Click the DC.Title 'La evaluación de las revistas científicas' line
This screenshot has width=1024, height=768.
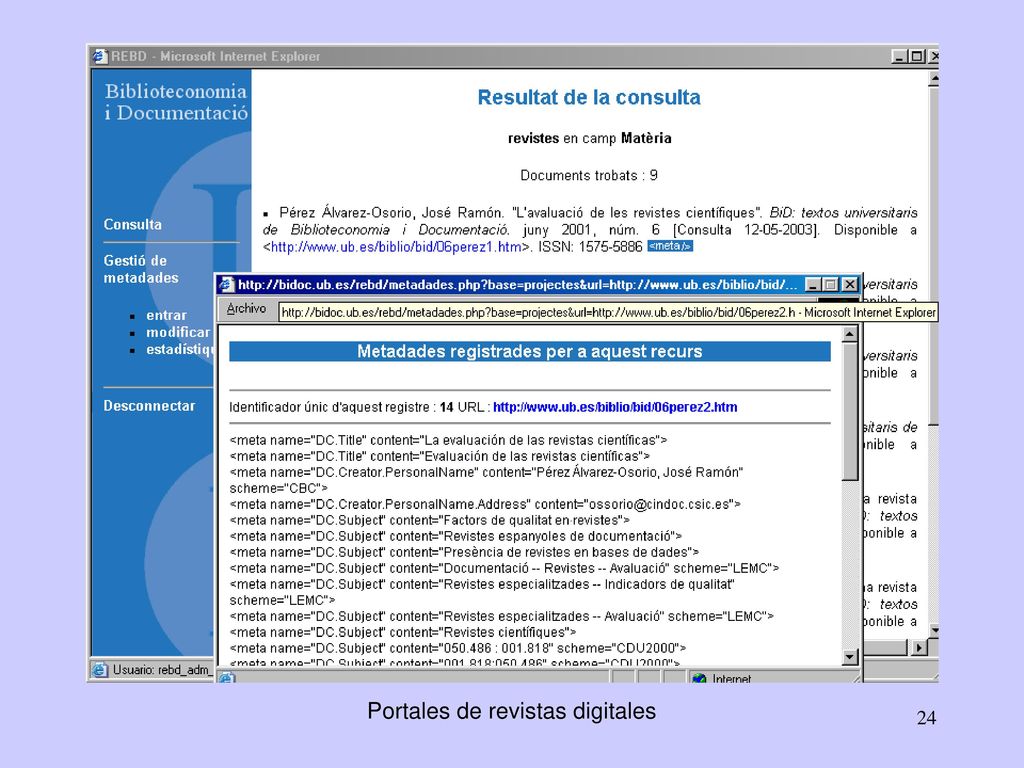(x=449, y=440)
